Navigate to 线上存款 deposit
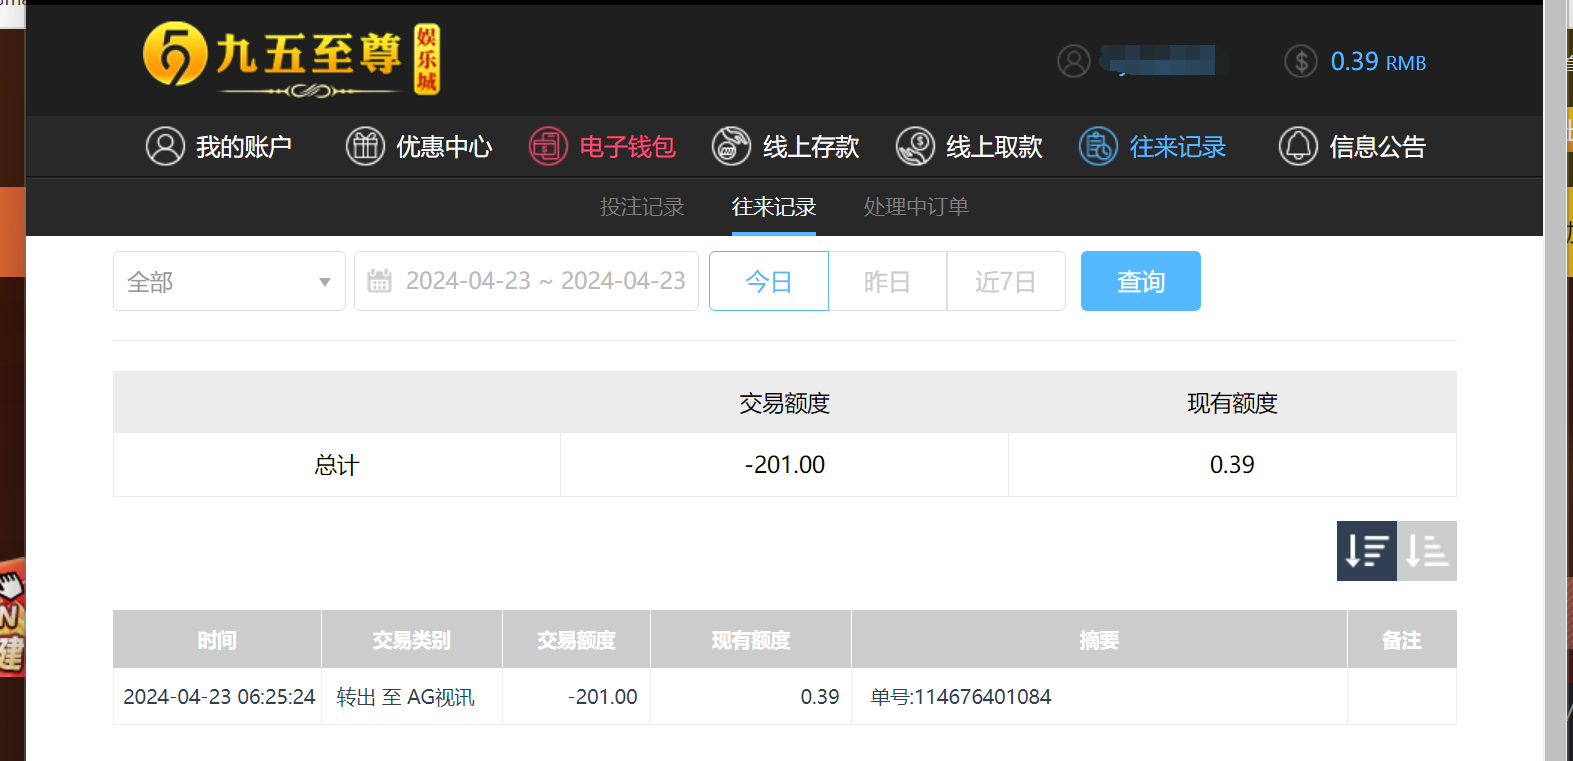Screen dimensions: 1573x761 coord(811,147)
